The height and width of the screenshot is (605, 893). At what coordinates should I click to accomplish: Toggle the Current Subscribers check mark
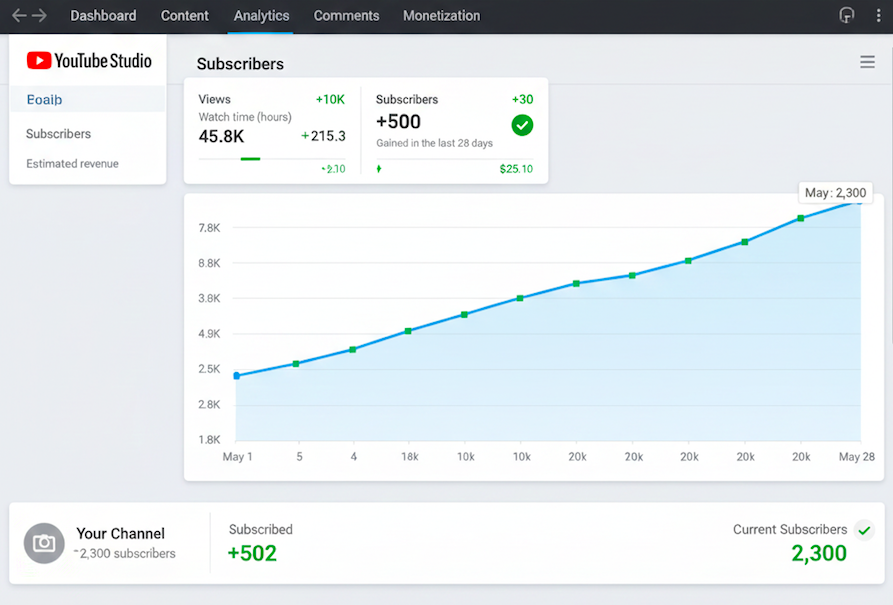[864, 530]
